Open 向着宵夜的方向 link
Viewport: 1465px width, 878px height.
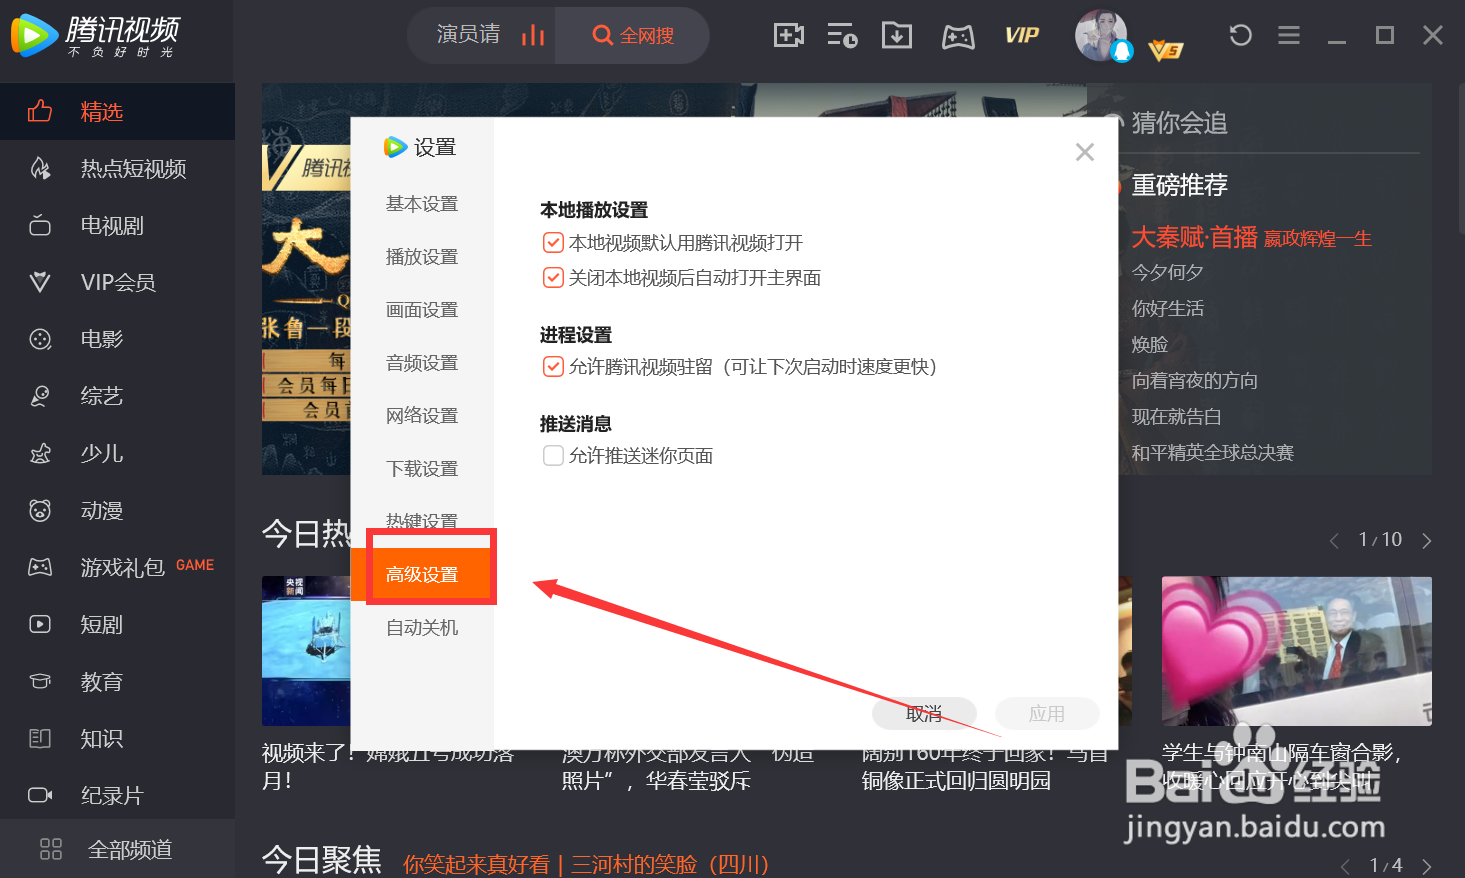(x=1194, y=380)
